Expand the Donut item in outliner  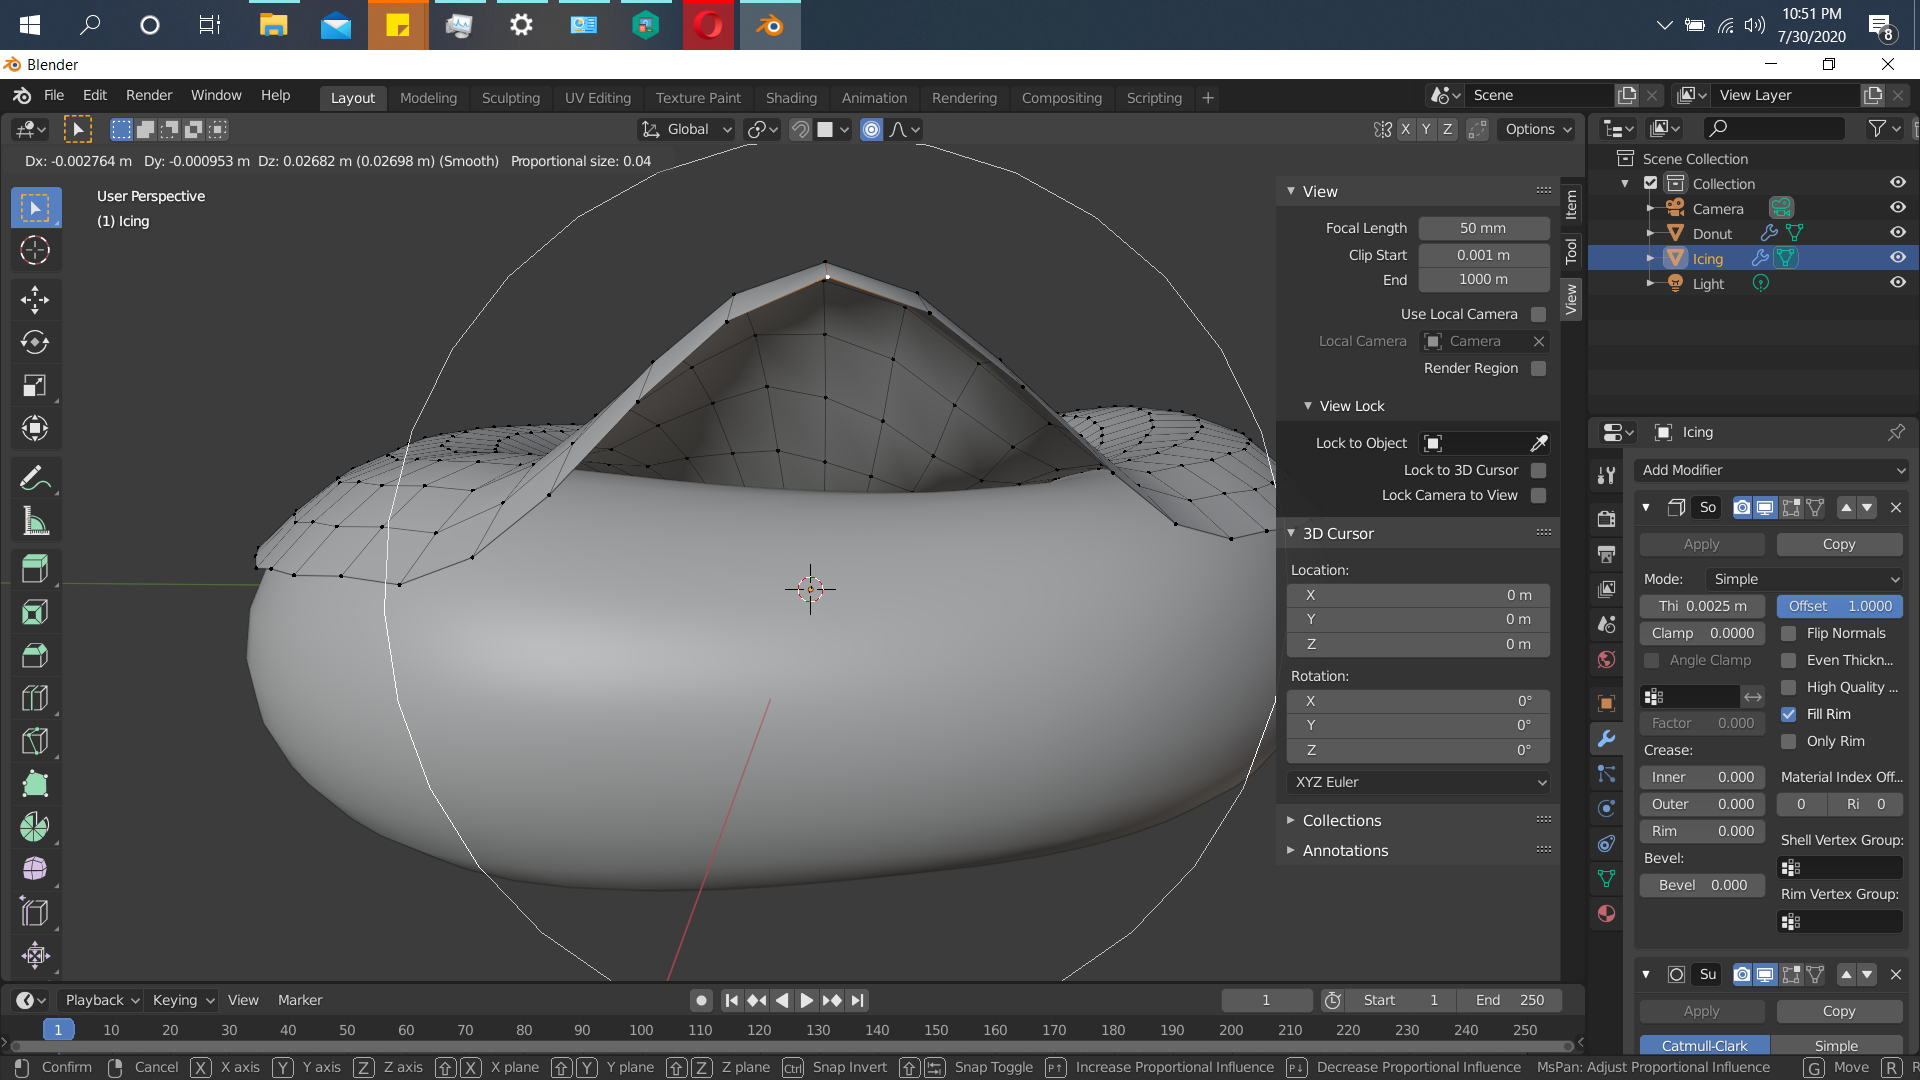[x=1650, y=233]
